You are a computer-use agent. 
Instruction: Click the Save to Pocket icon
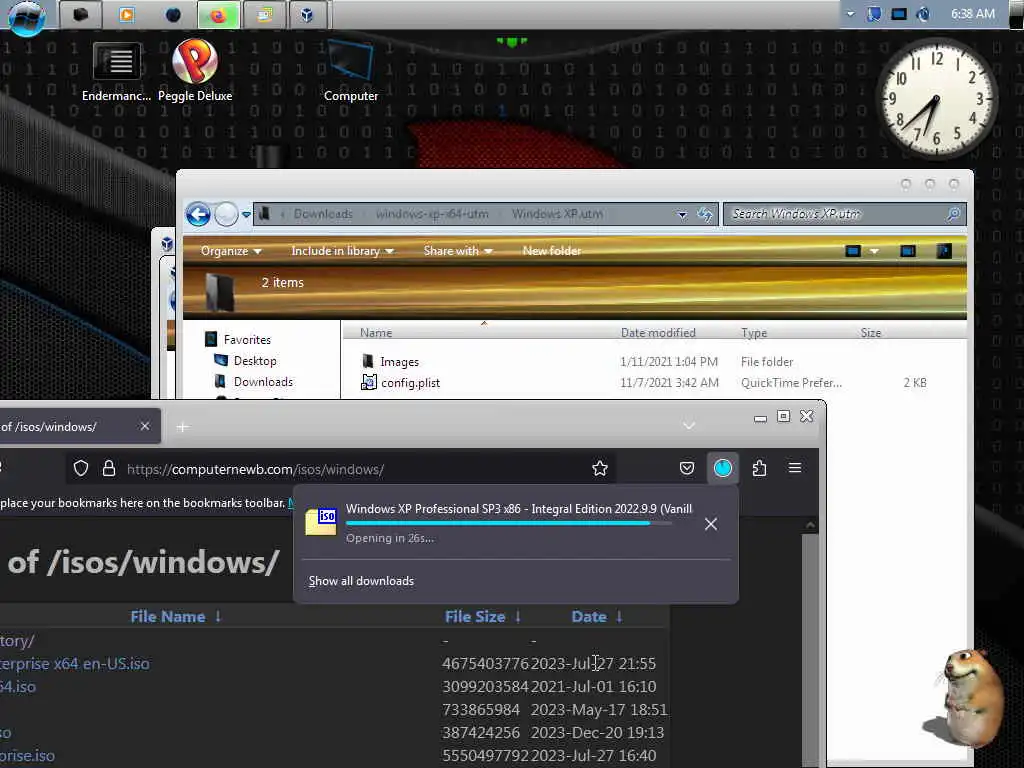click(x=687, y=468)
